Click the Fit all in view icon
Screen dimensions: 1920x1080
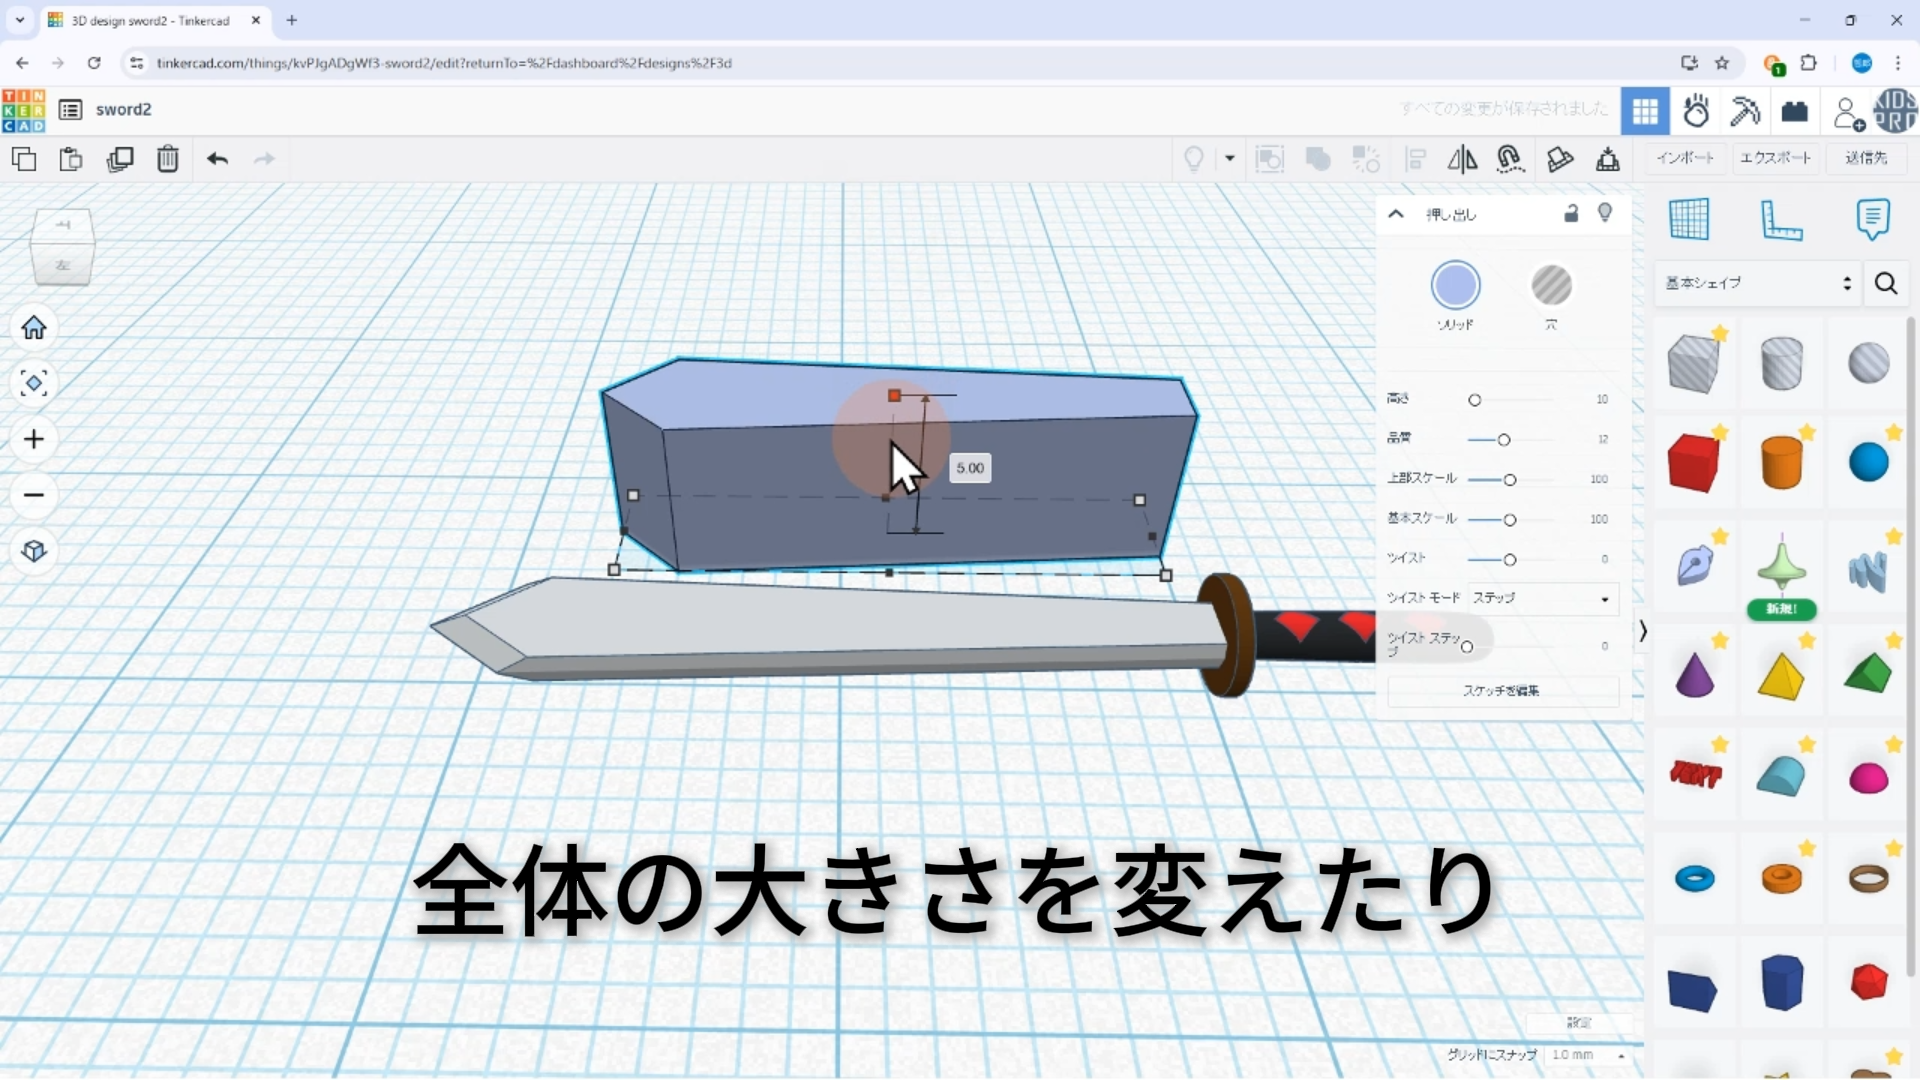click(34, 384)
